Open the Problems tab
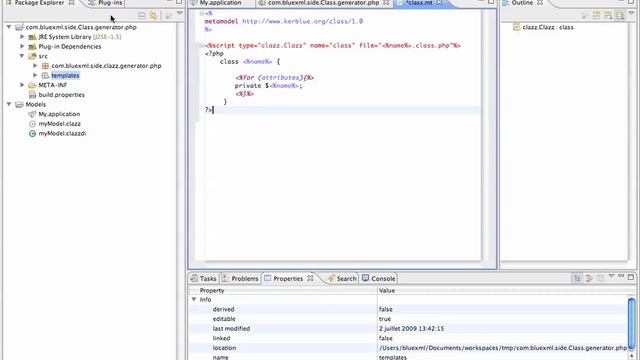Viewport: 640px width, 360px height. tap(240, 278)
